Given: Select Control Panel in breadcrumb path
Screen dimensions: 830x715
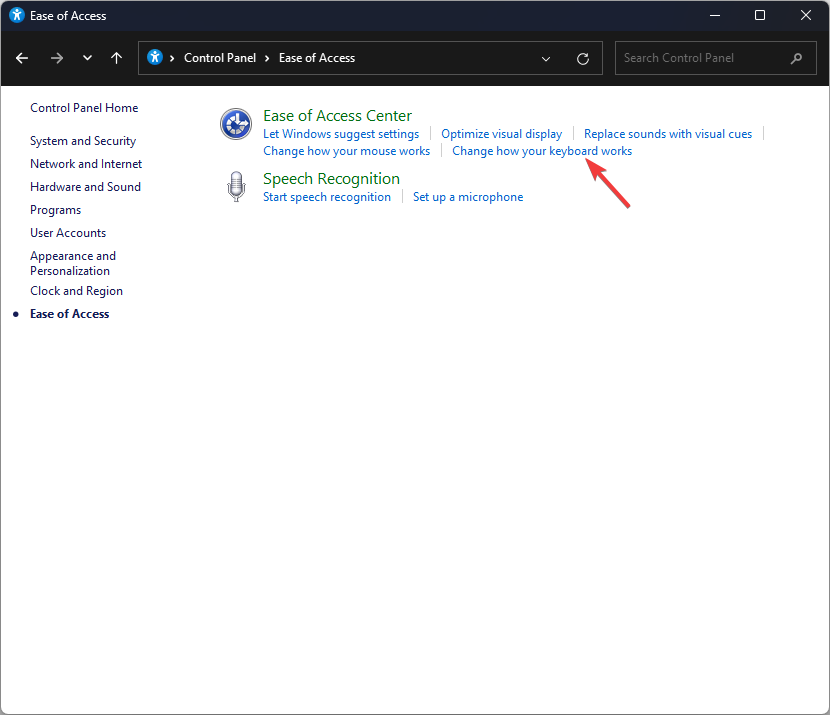Looking at the screenshot, I should (220, 58).
